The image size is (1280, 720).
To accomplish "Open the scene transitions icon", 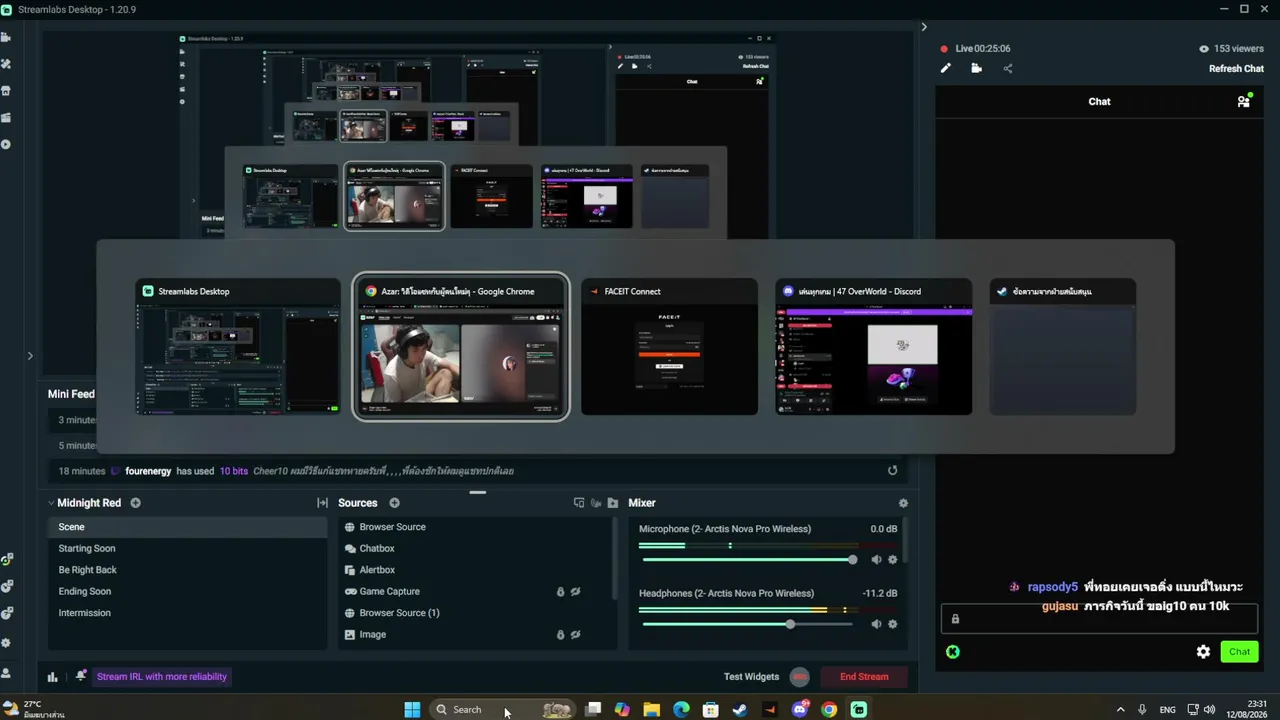I will click(x=322, y=503).
